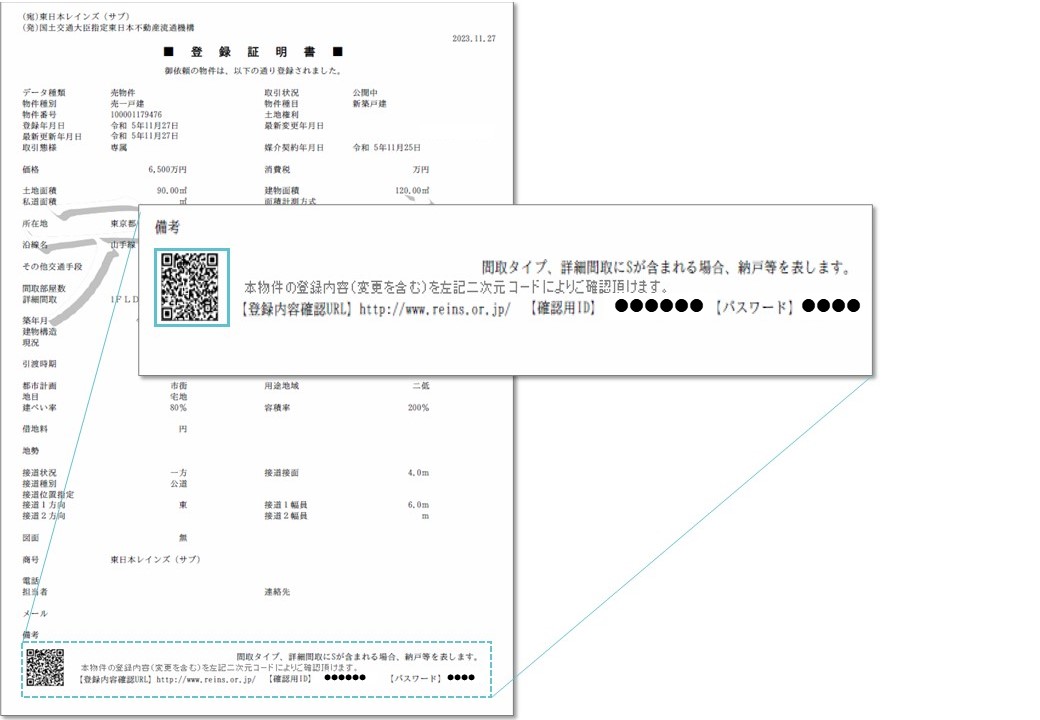Click the 令和 5年11月25日 contract date

pos(382,147)
